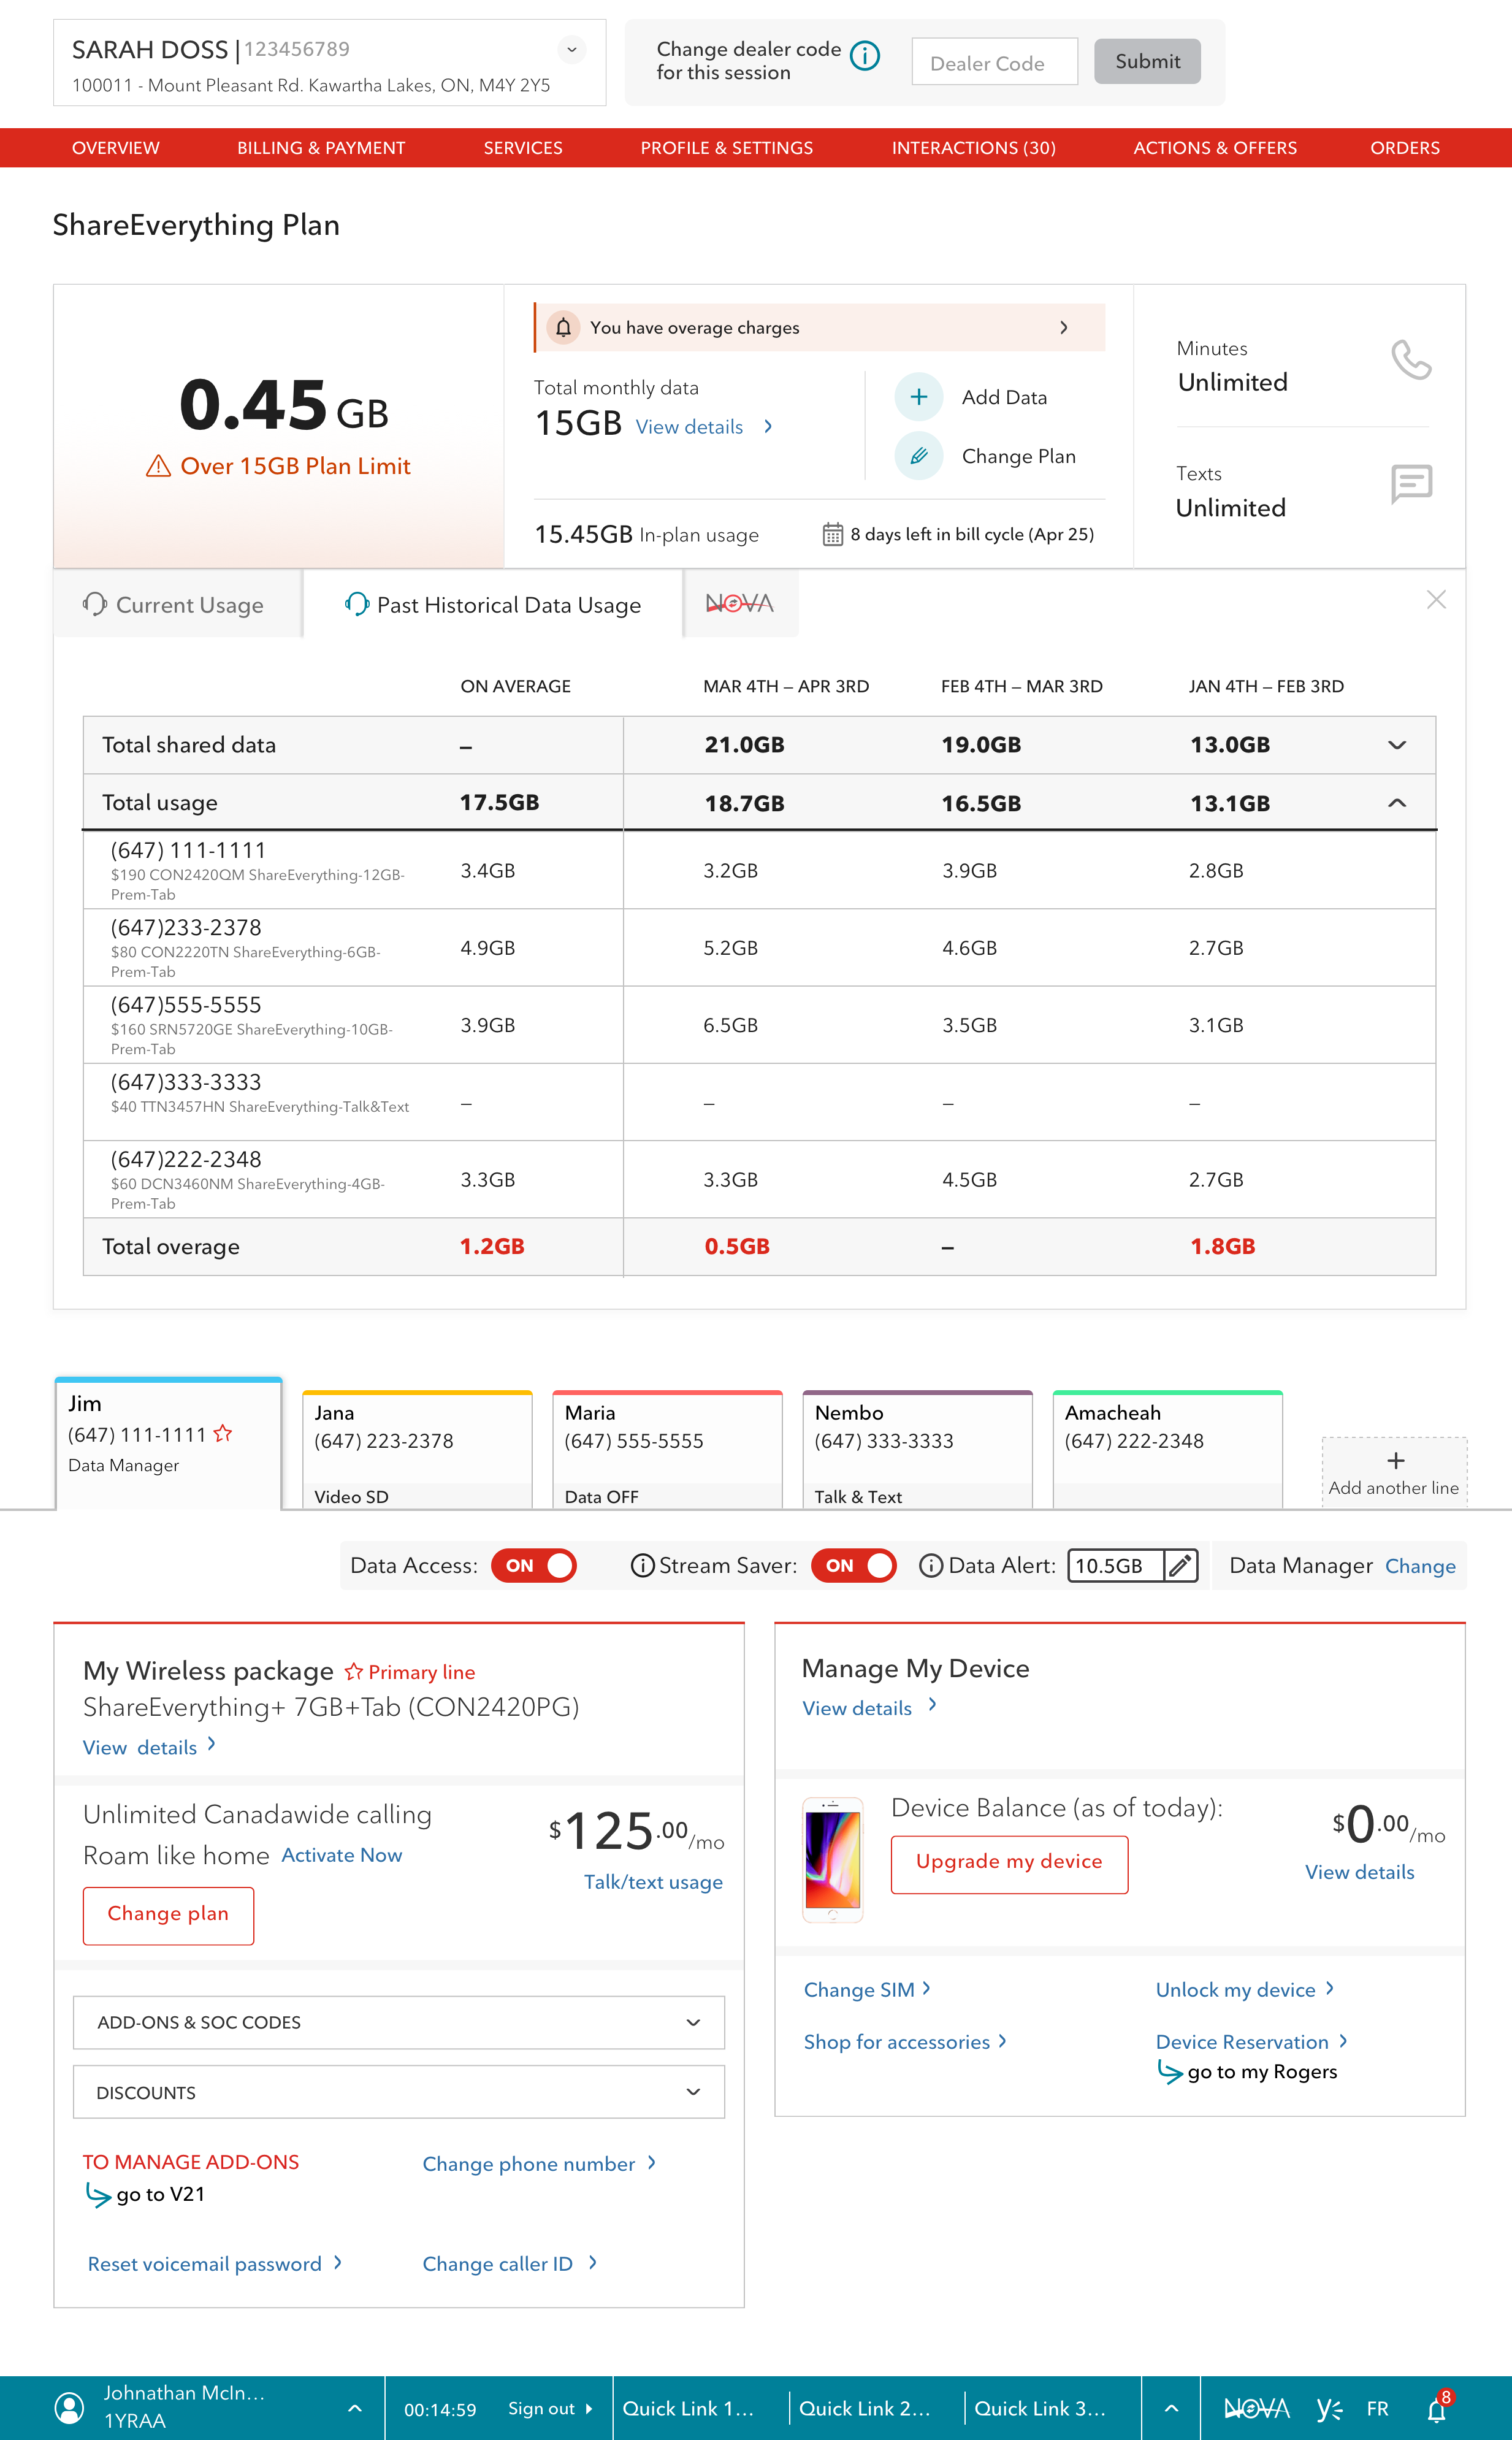Collapse the Total usage row

1397,803
